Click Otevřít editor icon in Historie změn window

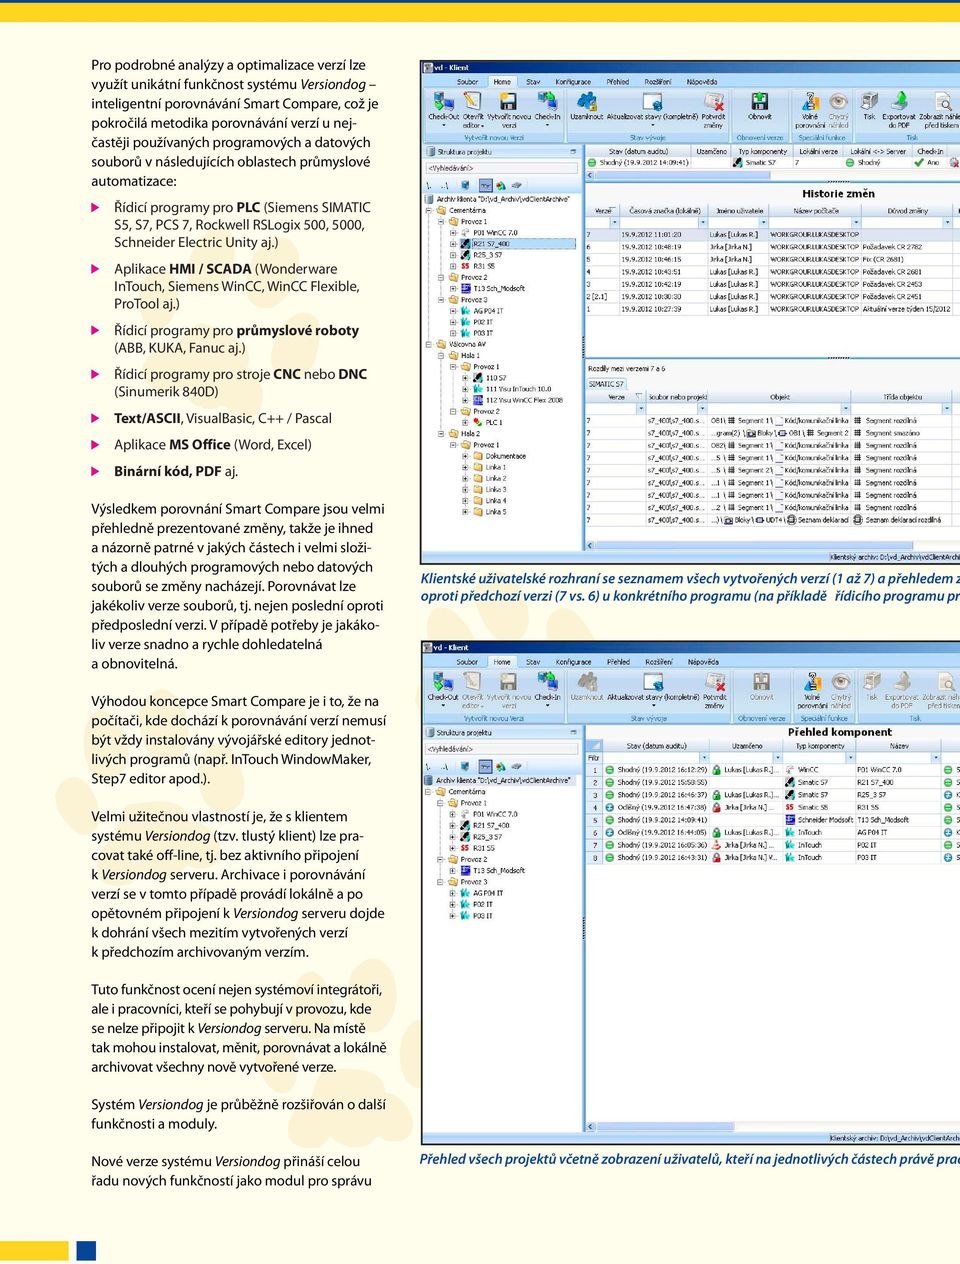point(472,101)
